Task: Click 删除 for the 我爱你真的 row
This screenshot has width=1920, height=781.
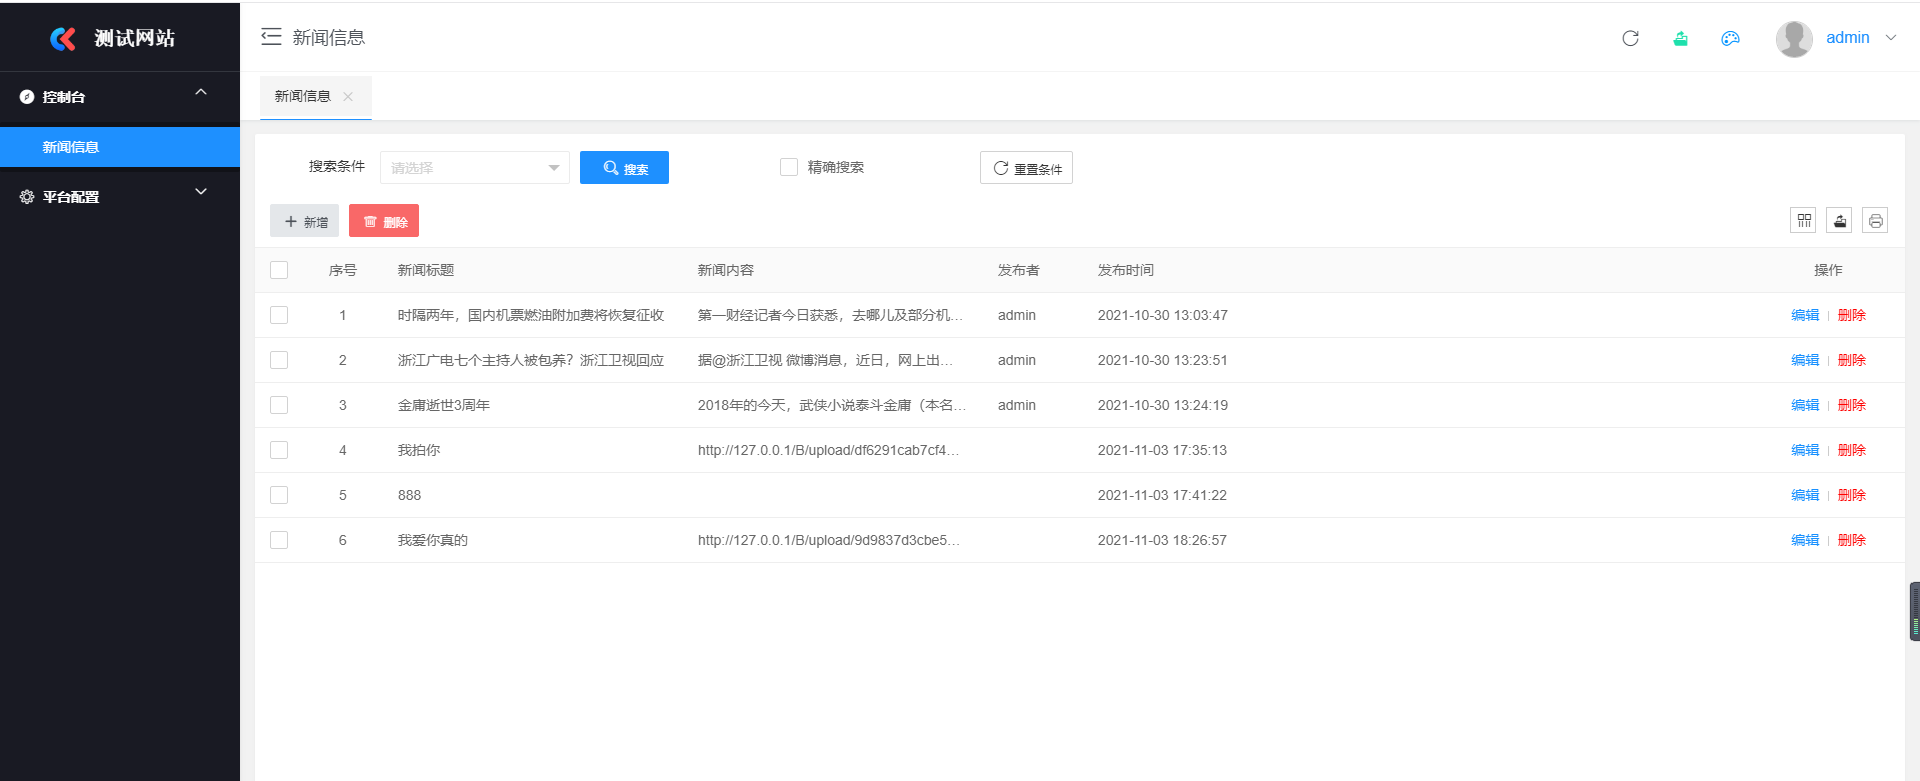Action: pyautogui.click(x=1852, y=540)
